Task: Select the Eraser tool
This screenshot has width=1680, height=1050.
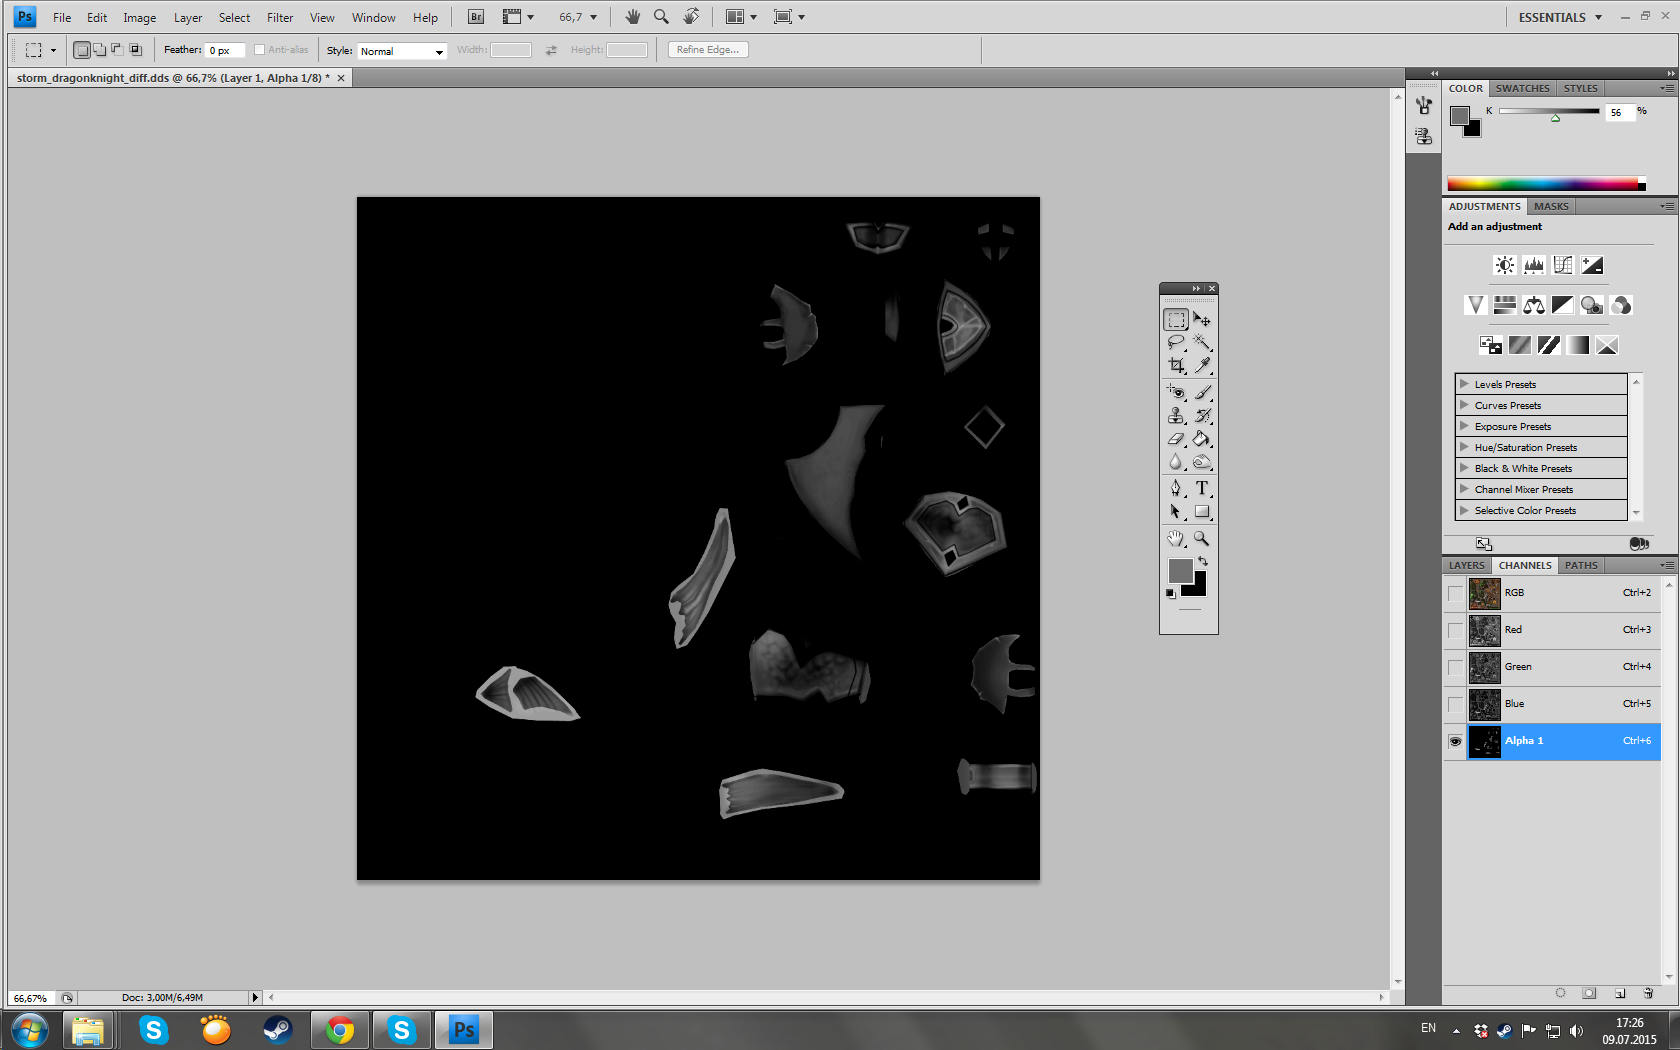Action: click(x=1176, y=439)
